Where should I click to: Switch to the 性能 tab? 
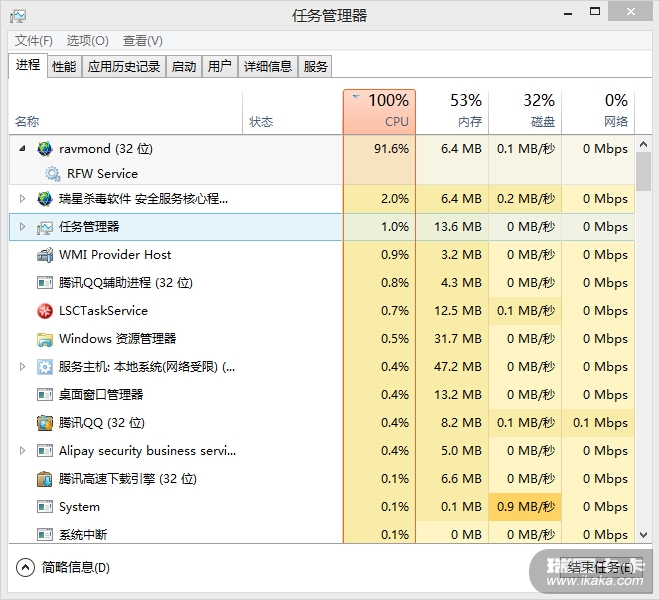pos(64,67)
